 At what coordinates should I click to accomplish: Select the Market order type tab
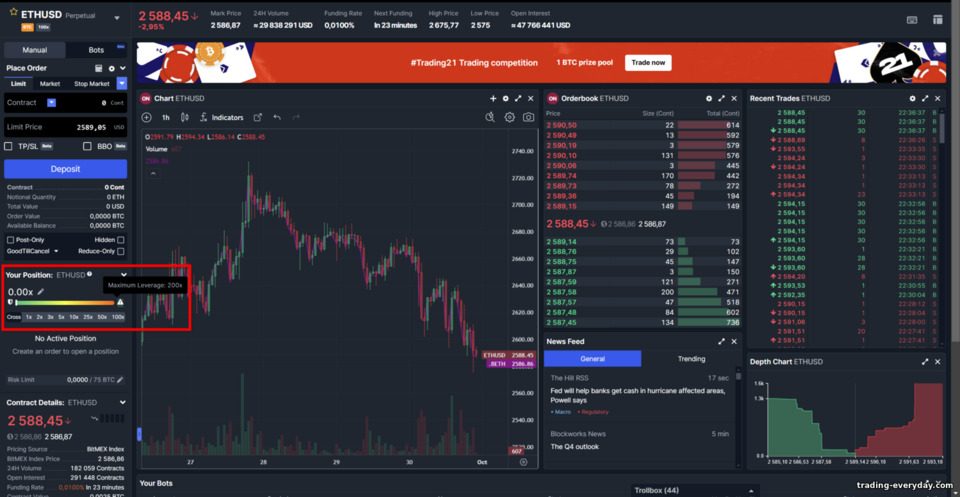coord(50,83)
